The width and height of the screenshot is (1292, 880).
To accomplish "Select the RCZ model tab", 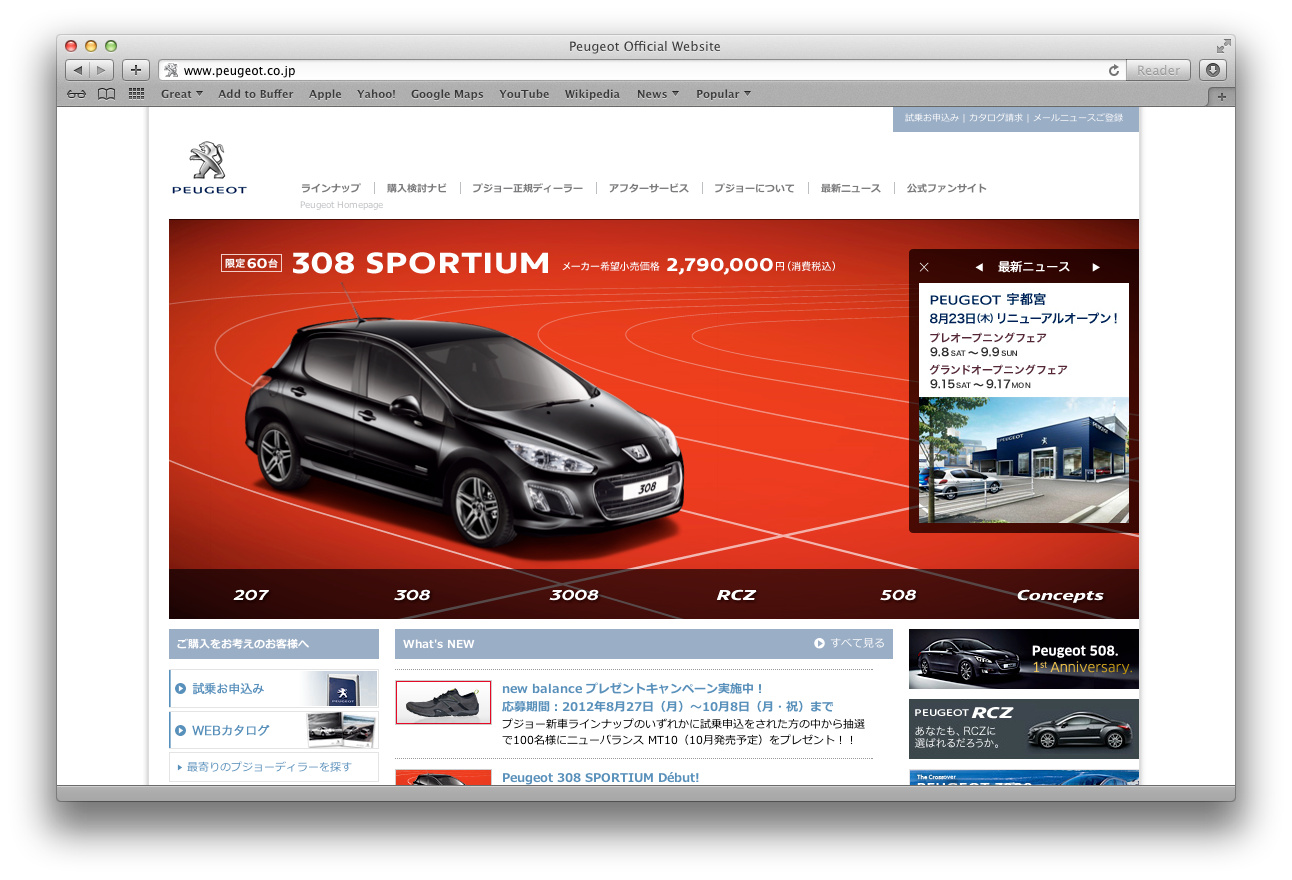I will [x=736, y=595].
